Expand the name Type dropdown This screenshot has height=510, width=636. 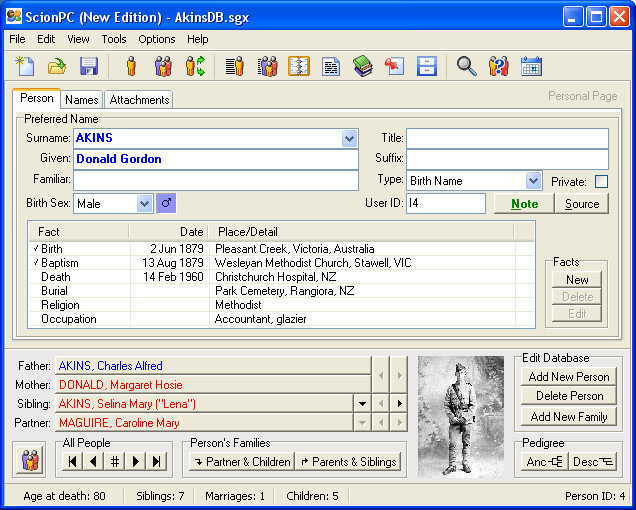click(x=533, y=181)
